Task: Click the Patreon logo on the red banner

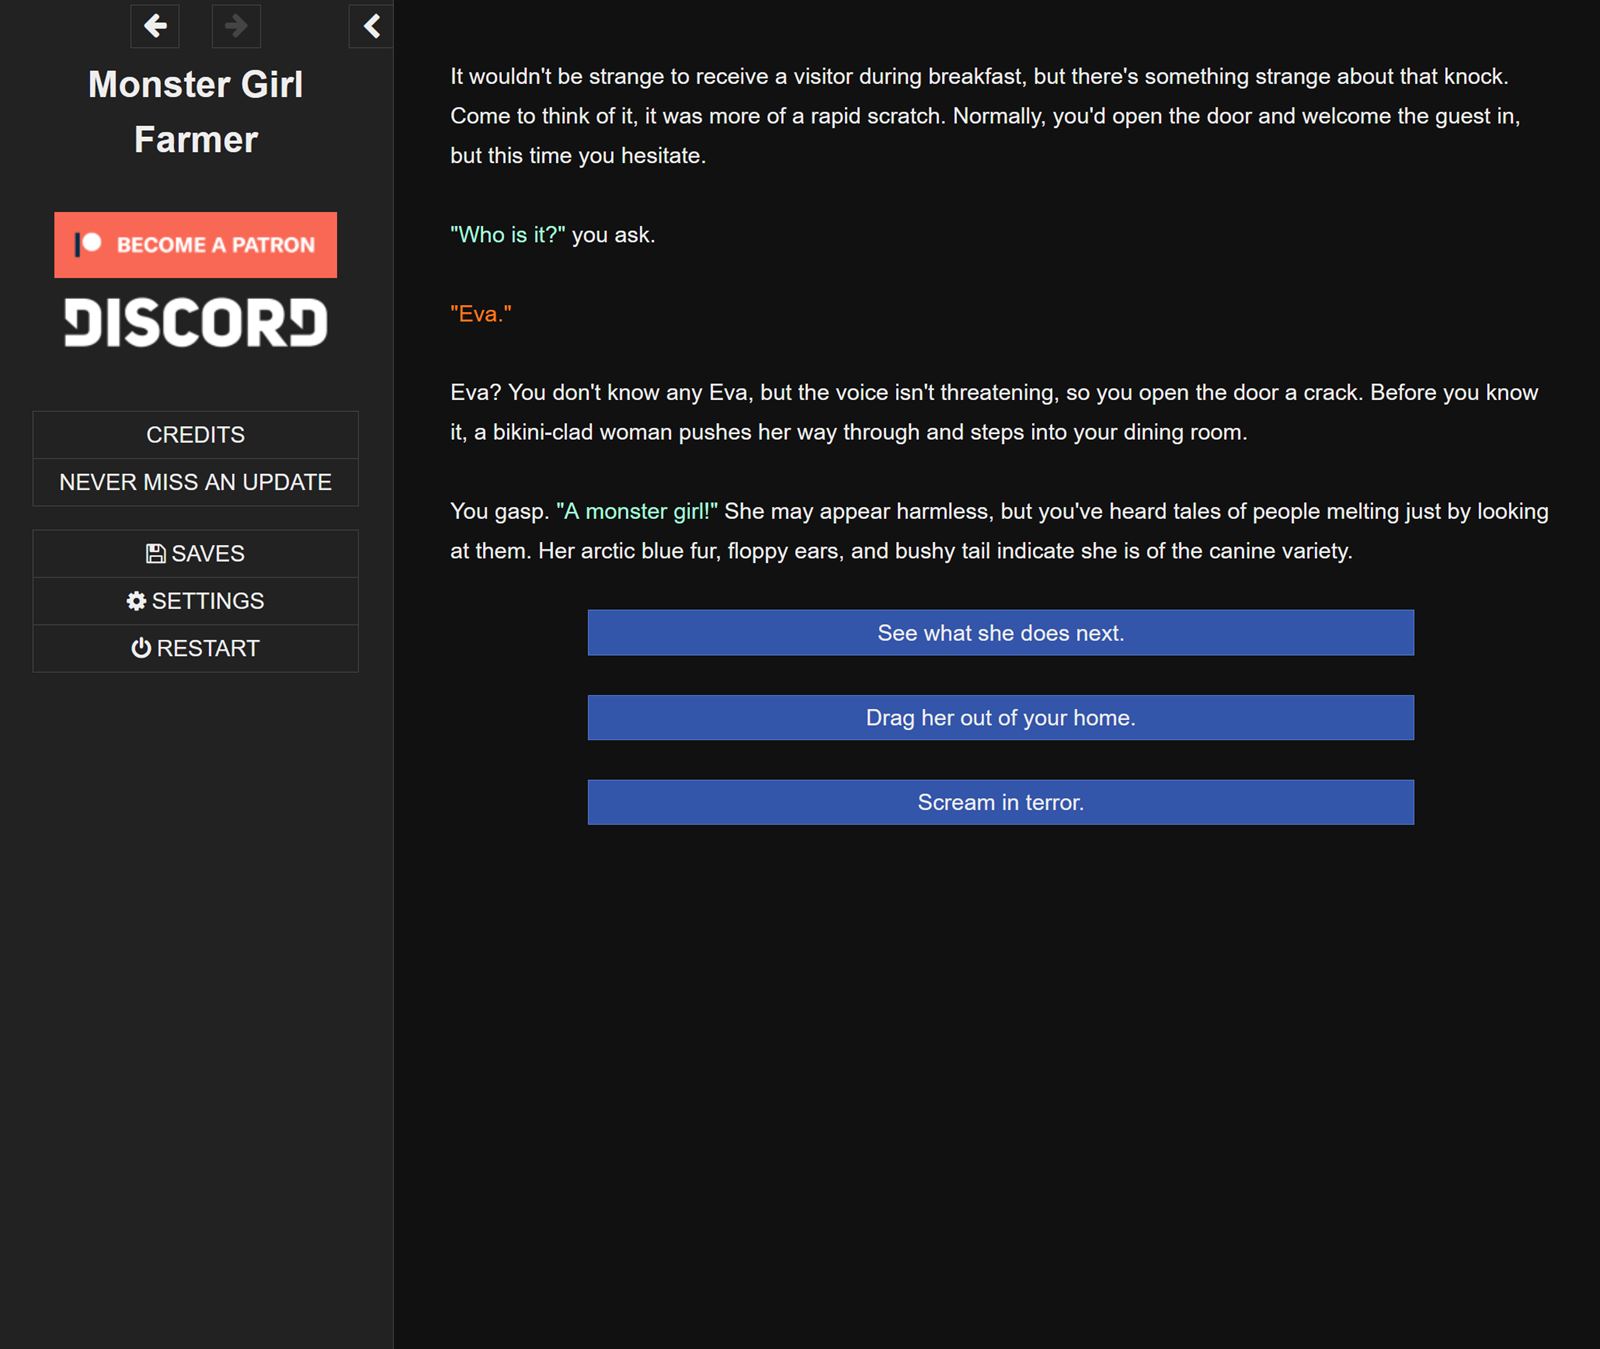Action: click(x=88, y=245)
